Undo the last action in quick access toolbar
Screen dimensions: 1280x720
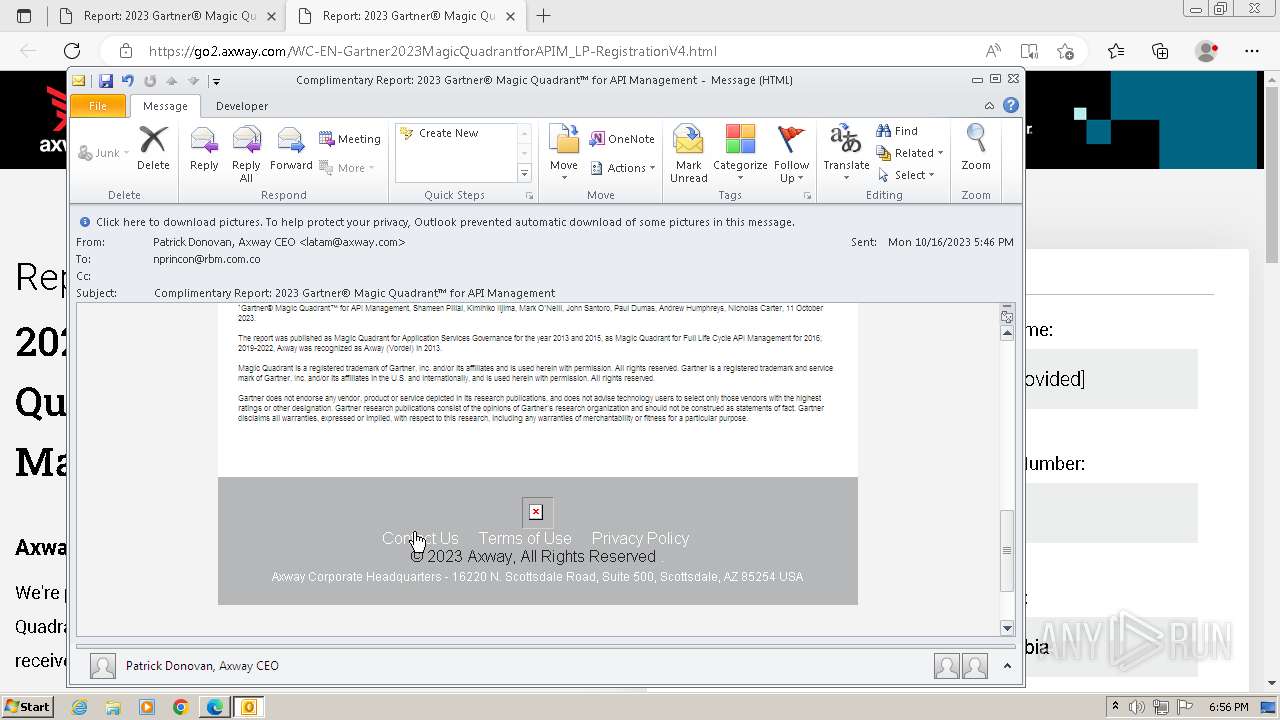click(127, 81)
